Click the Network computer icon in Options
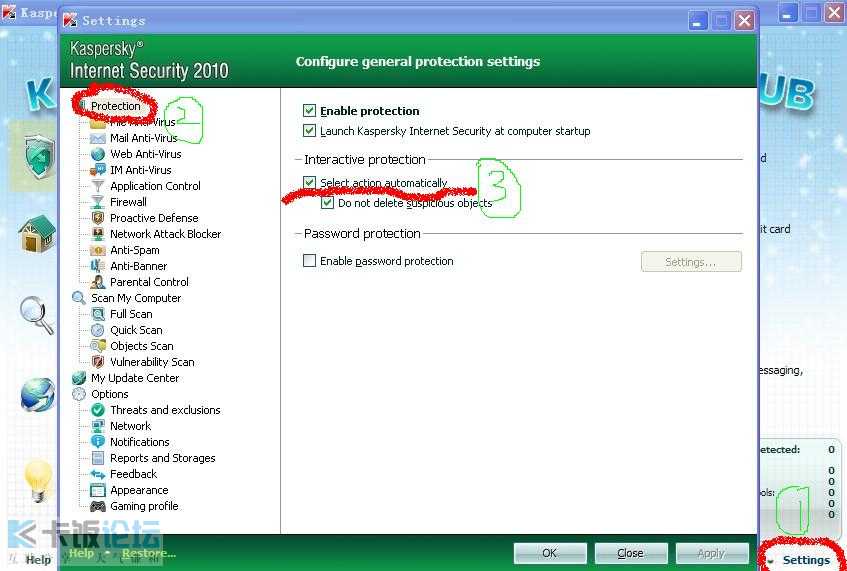The height and width of the screenshot is (571, 847). click(x=98, y=426)
